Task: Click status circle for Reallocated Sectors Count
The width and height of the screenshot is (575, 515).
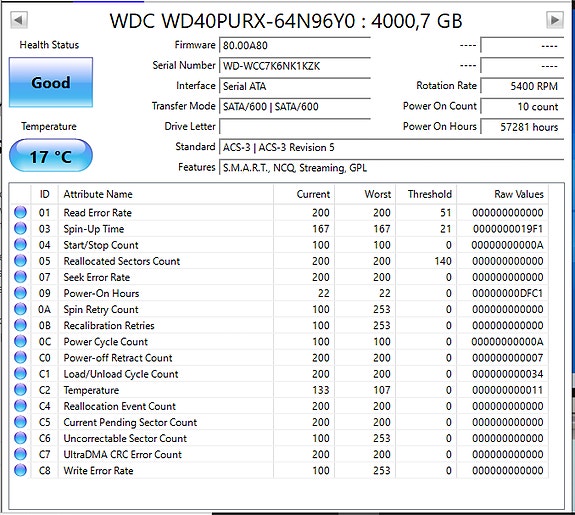Action: tap(21, 261)
